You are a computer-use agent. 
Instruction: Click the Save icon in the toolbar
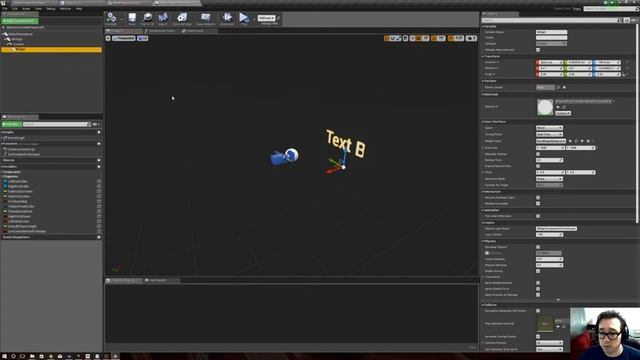click(132, 18)
